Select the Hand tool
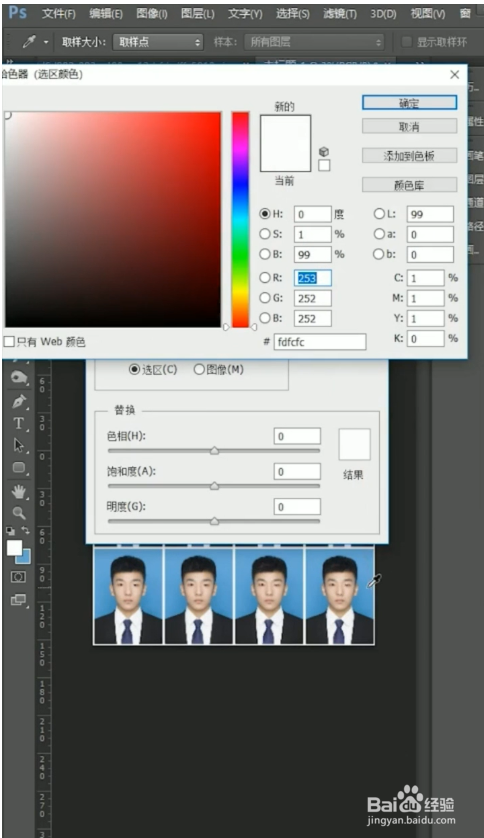484x838 pixels. [x=19, y=491]
